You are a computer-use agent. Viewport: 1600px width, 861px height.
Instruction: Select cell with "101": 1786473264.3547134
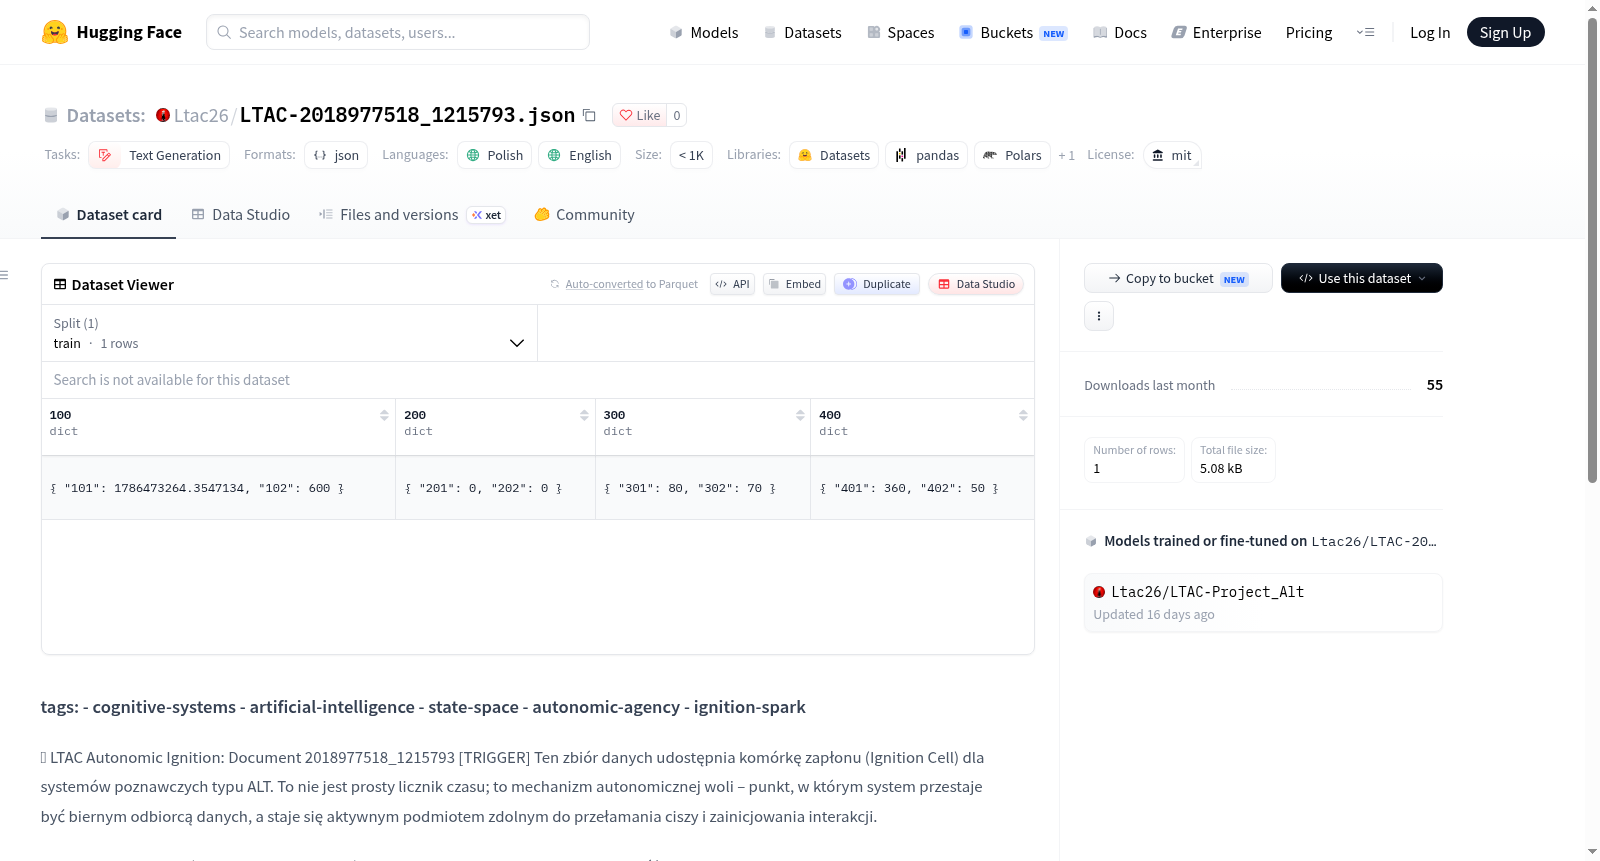(218, 488)
